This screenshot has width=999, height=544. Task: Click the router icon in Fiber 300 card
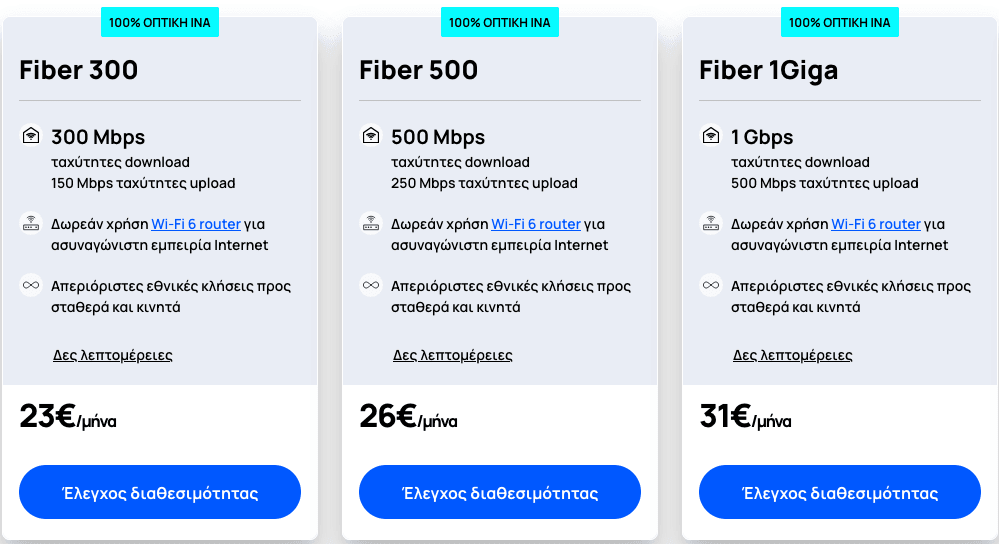[x=31, y=223]
